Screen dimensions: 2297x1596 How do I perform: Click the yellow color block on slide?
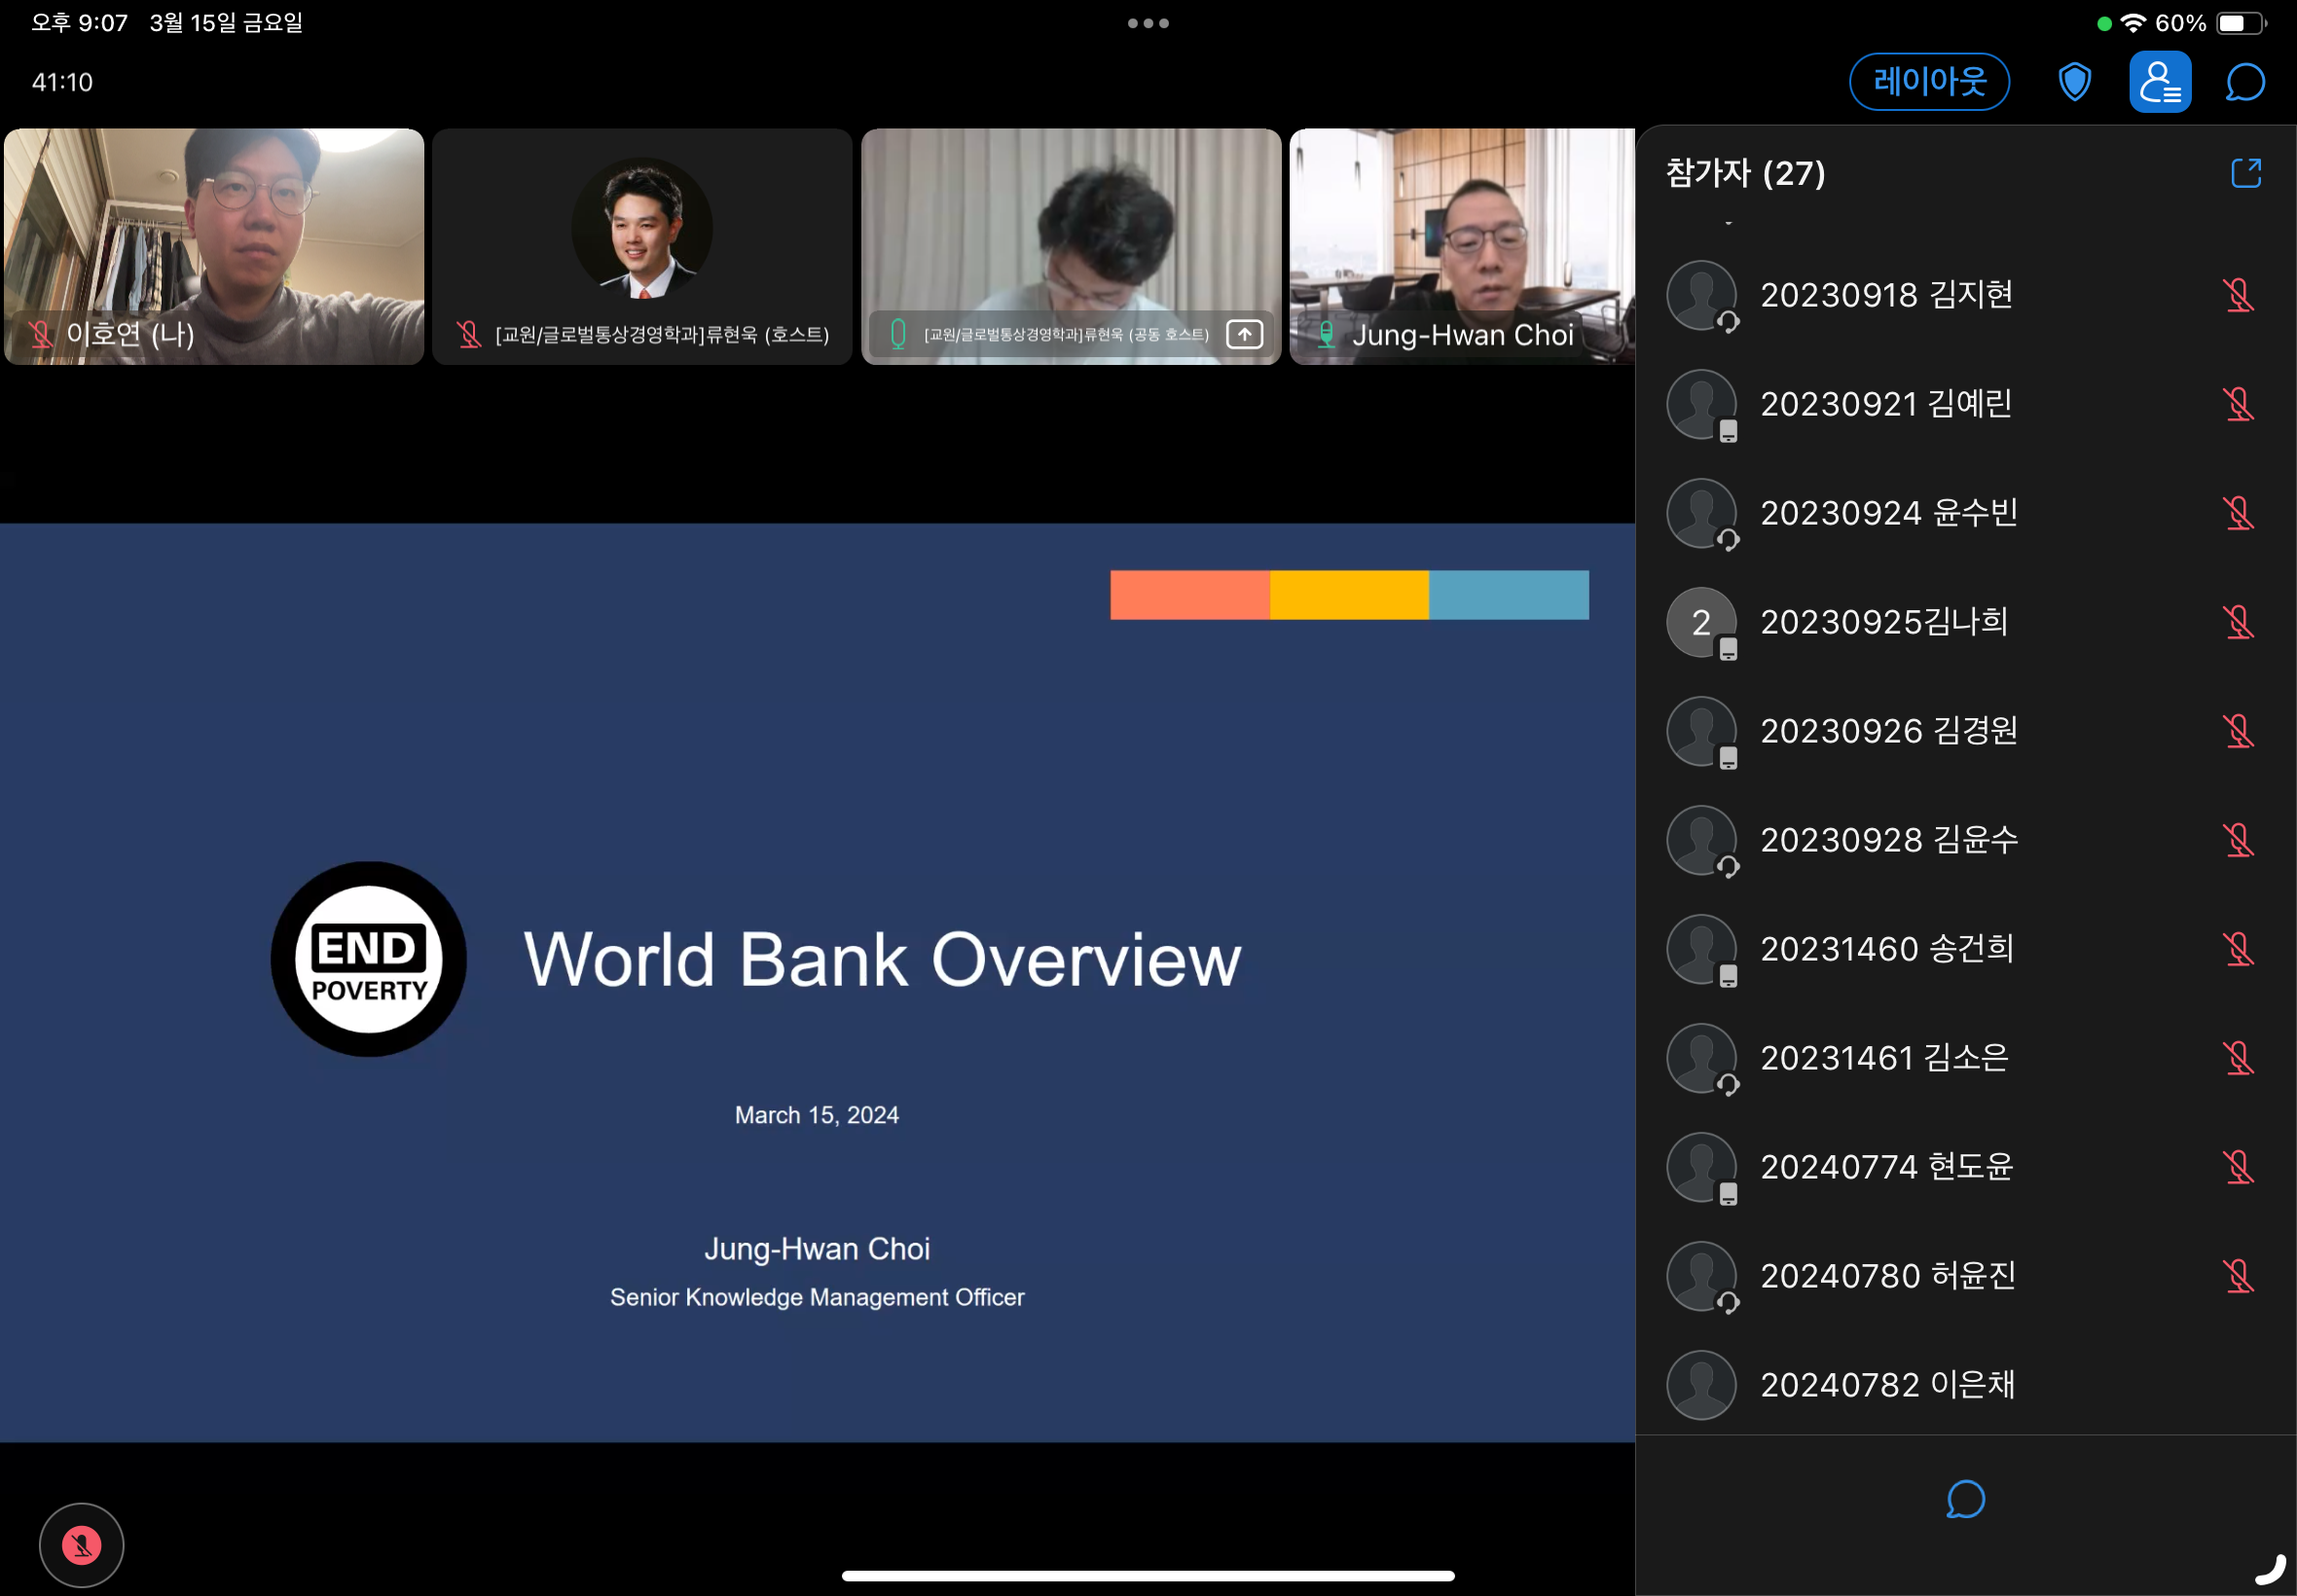point(1349,595)
